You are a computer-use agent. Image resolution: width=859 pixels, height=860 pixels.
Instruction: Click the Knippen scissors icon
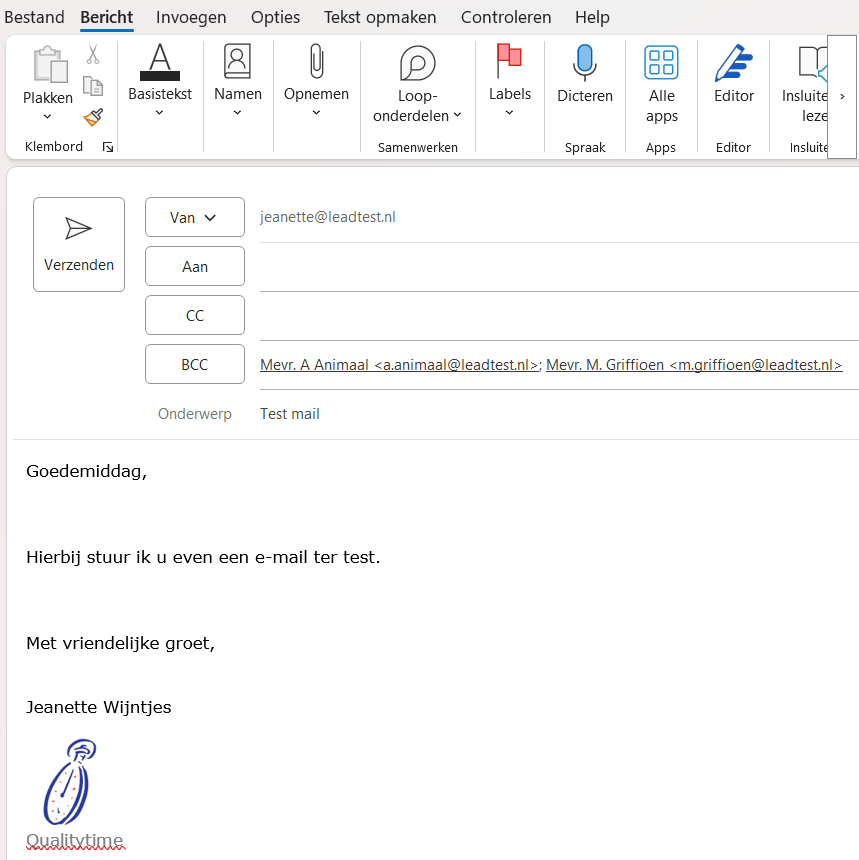(x=93, y=54)
